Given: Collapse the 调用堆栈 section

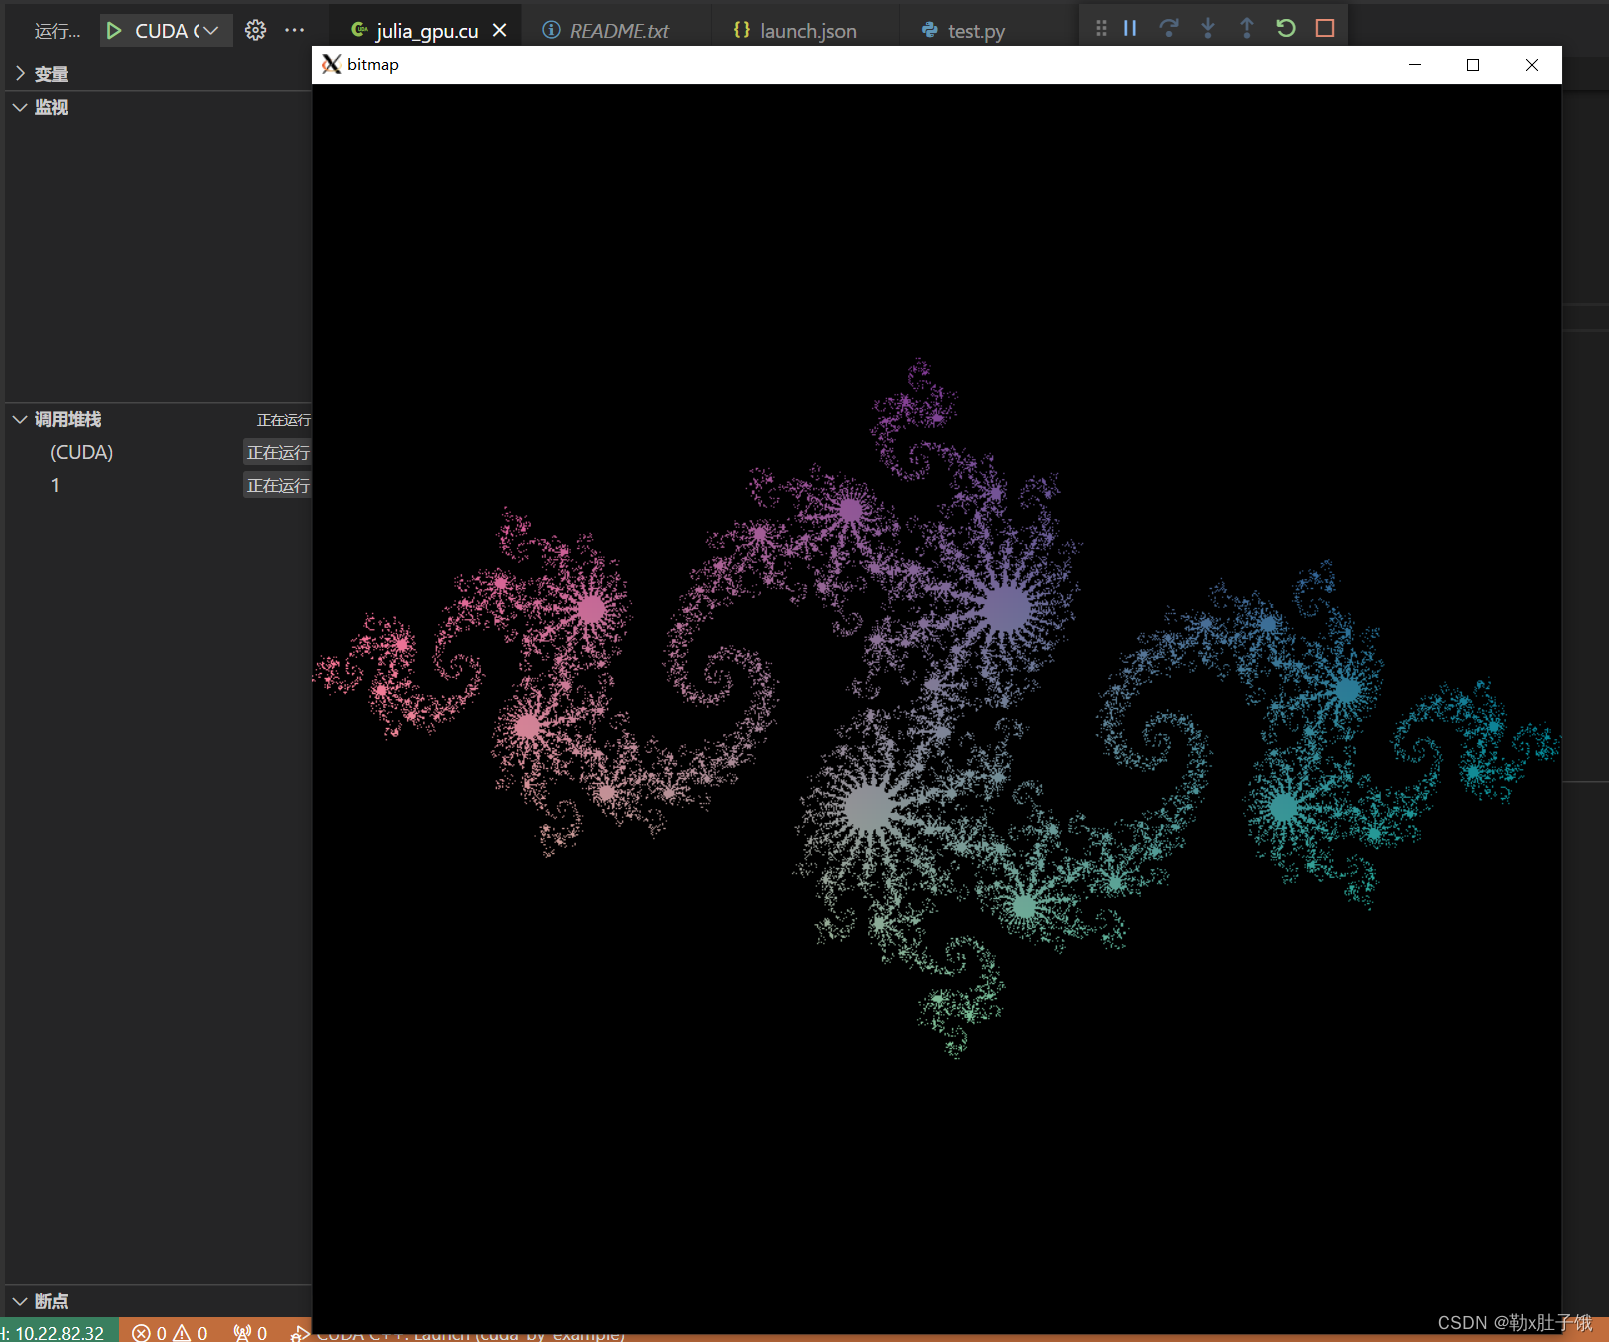Looking at the screenshot, I should pyautogui.click(x=160, y=419).
